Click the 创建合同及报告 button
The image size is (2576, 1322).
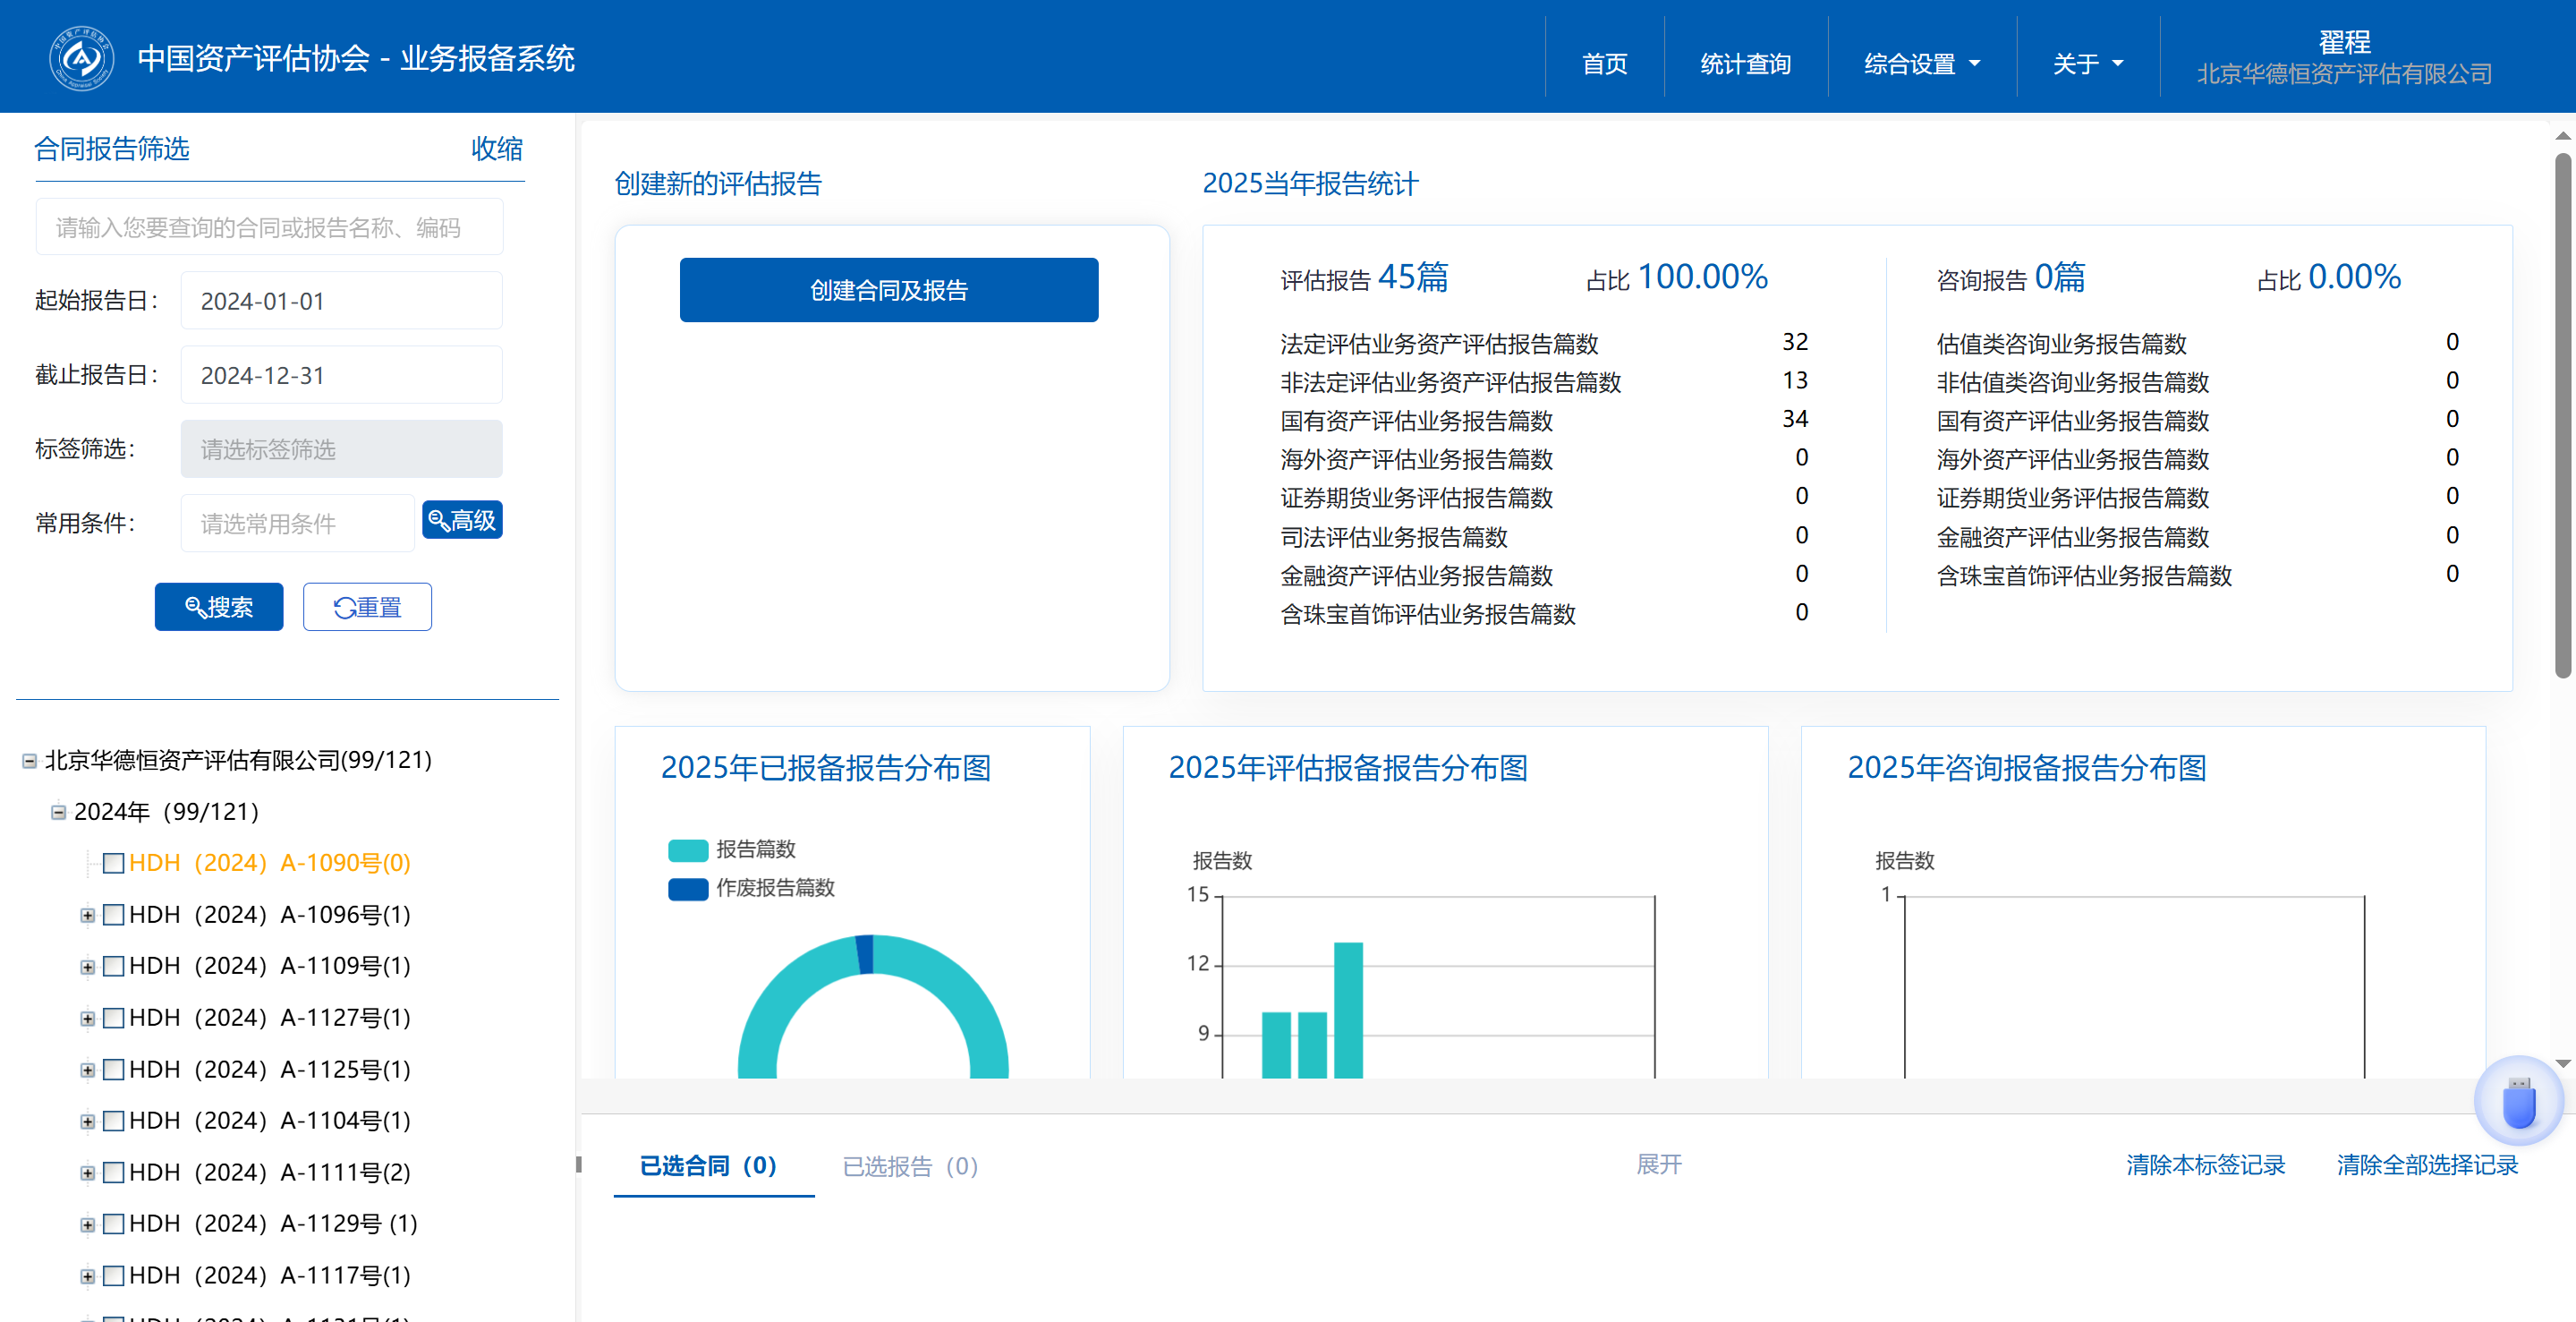click(x=888, y=290)
